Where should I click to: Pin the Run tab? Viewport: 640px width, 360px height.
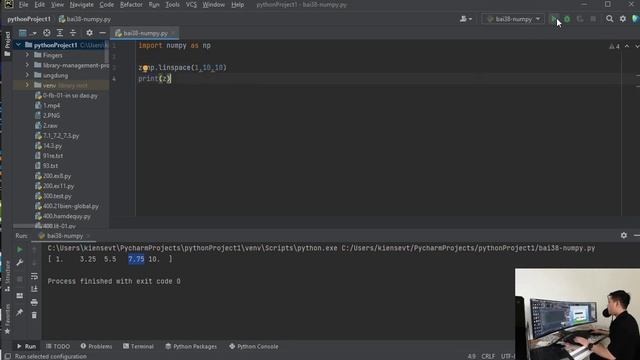pyautogui.click(x=20, y=313)
